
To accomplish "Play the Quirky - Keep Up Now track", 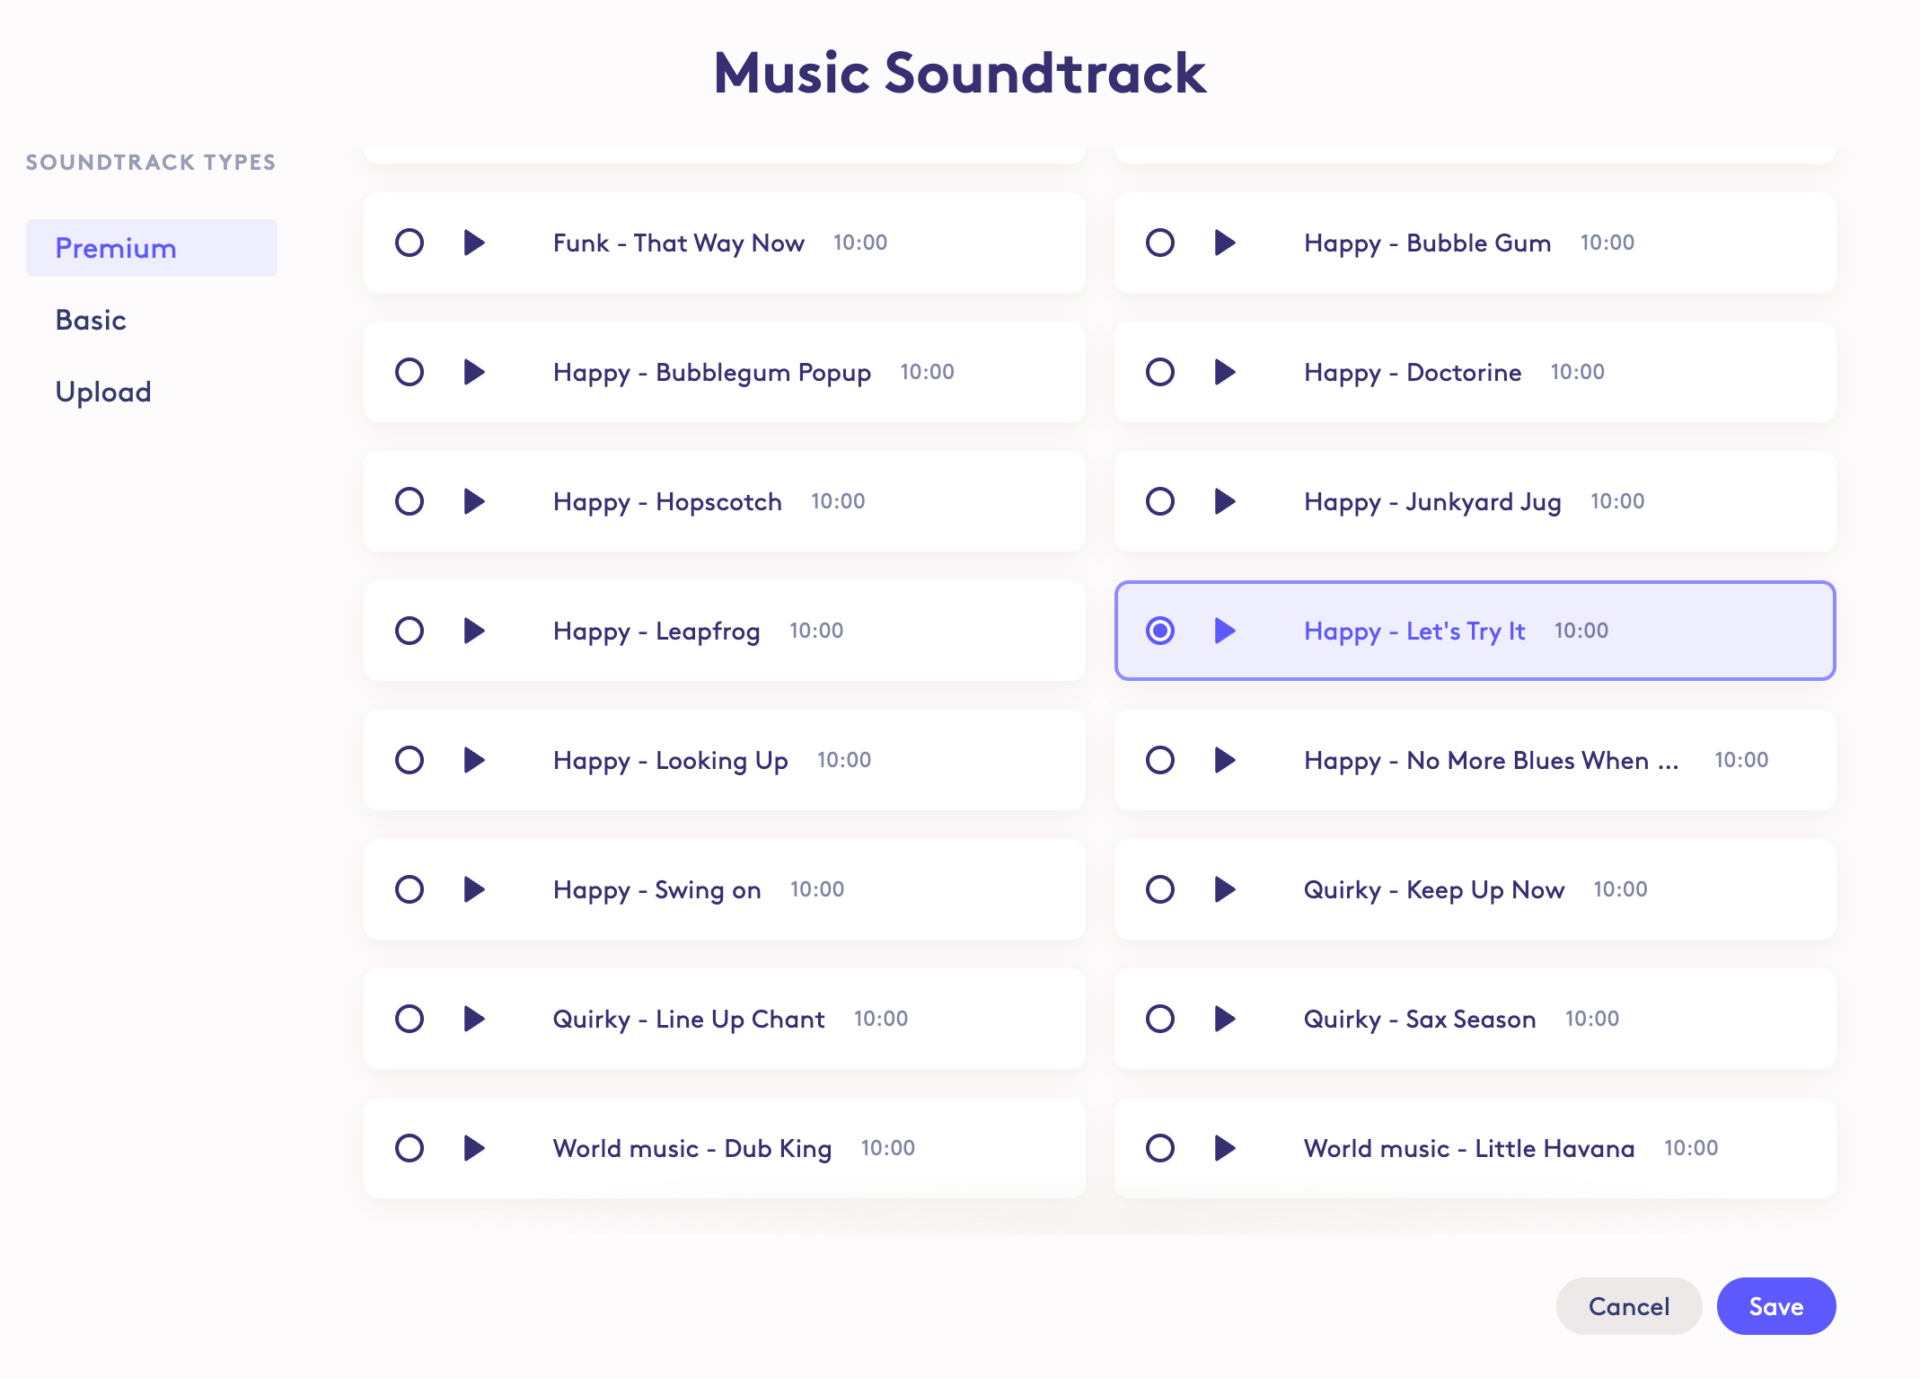I will pos(1225,889).
